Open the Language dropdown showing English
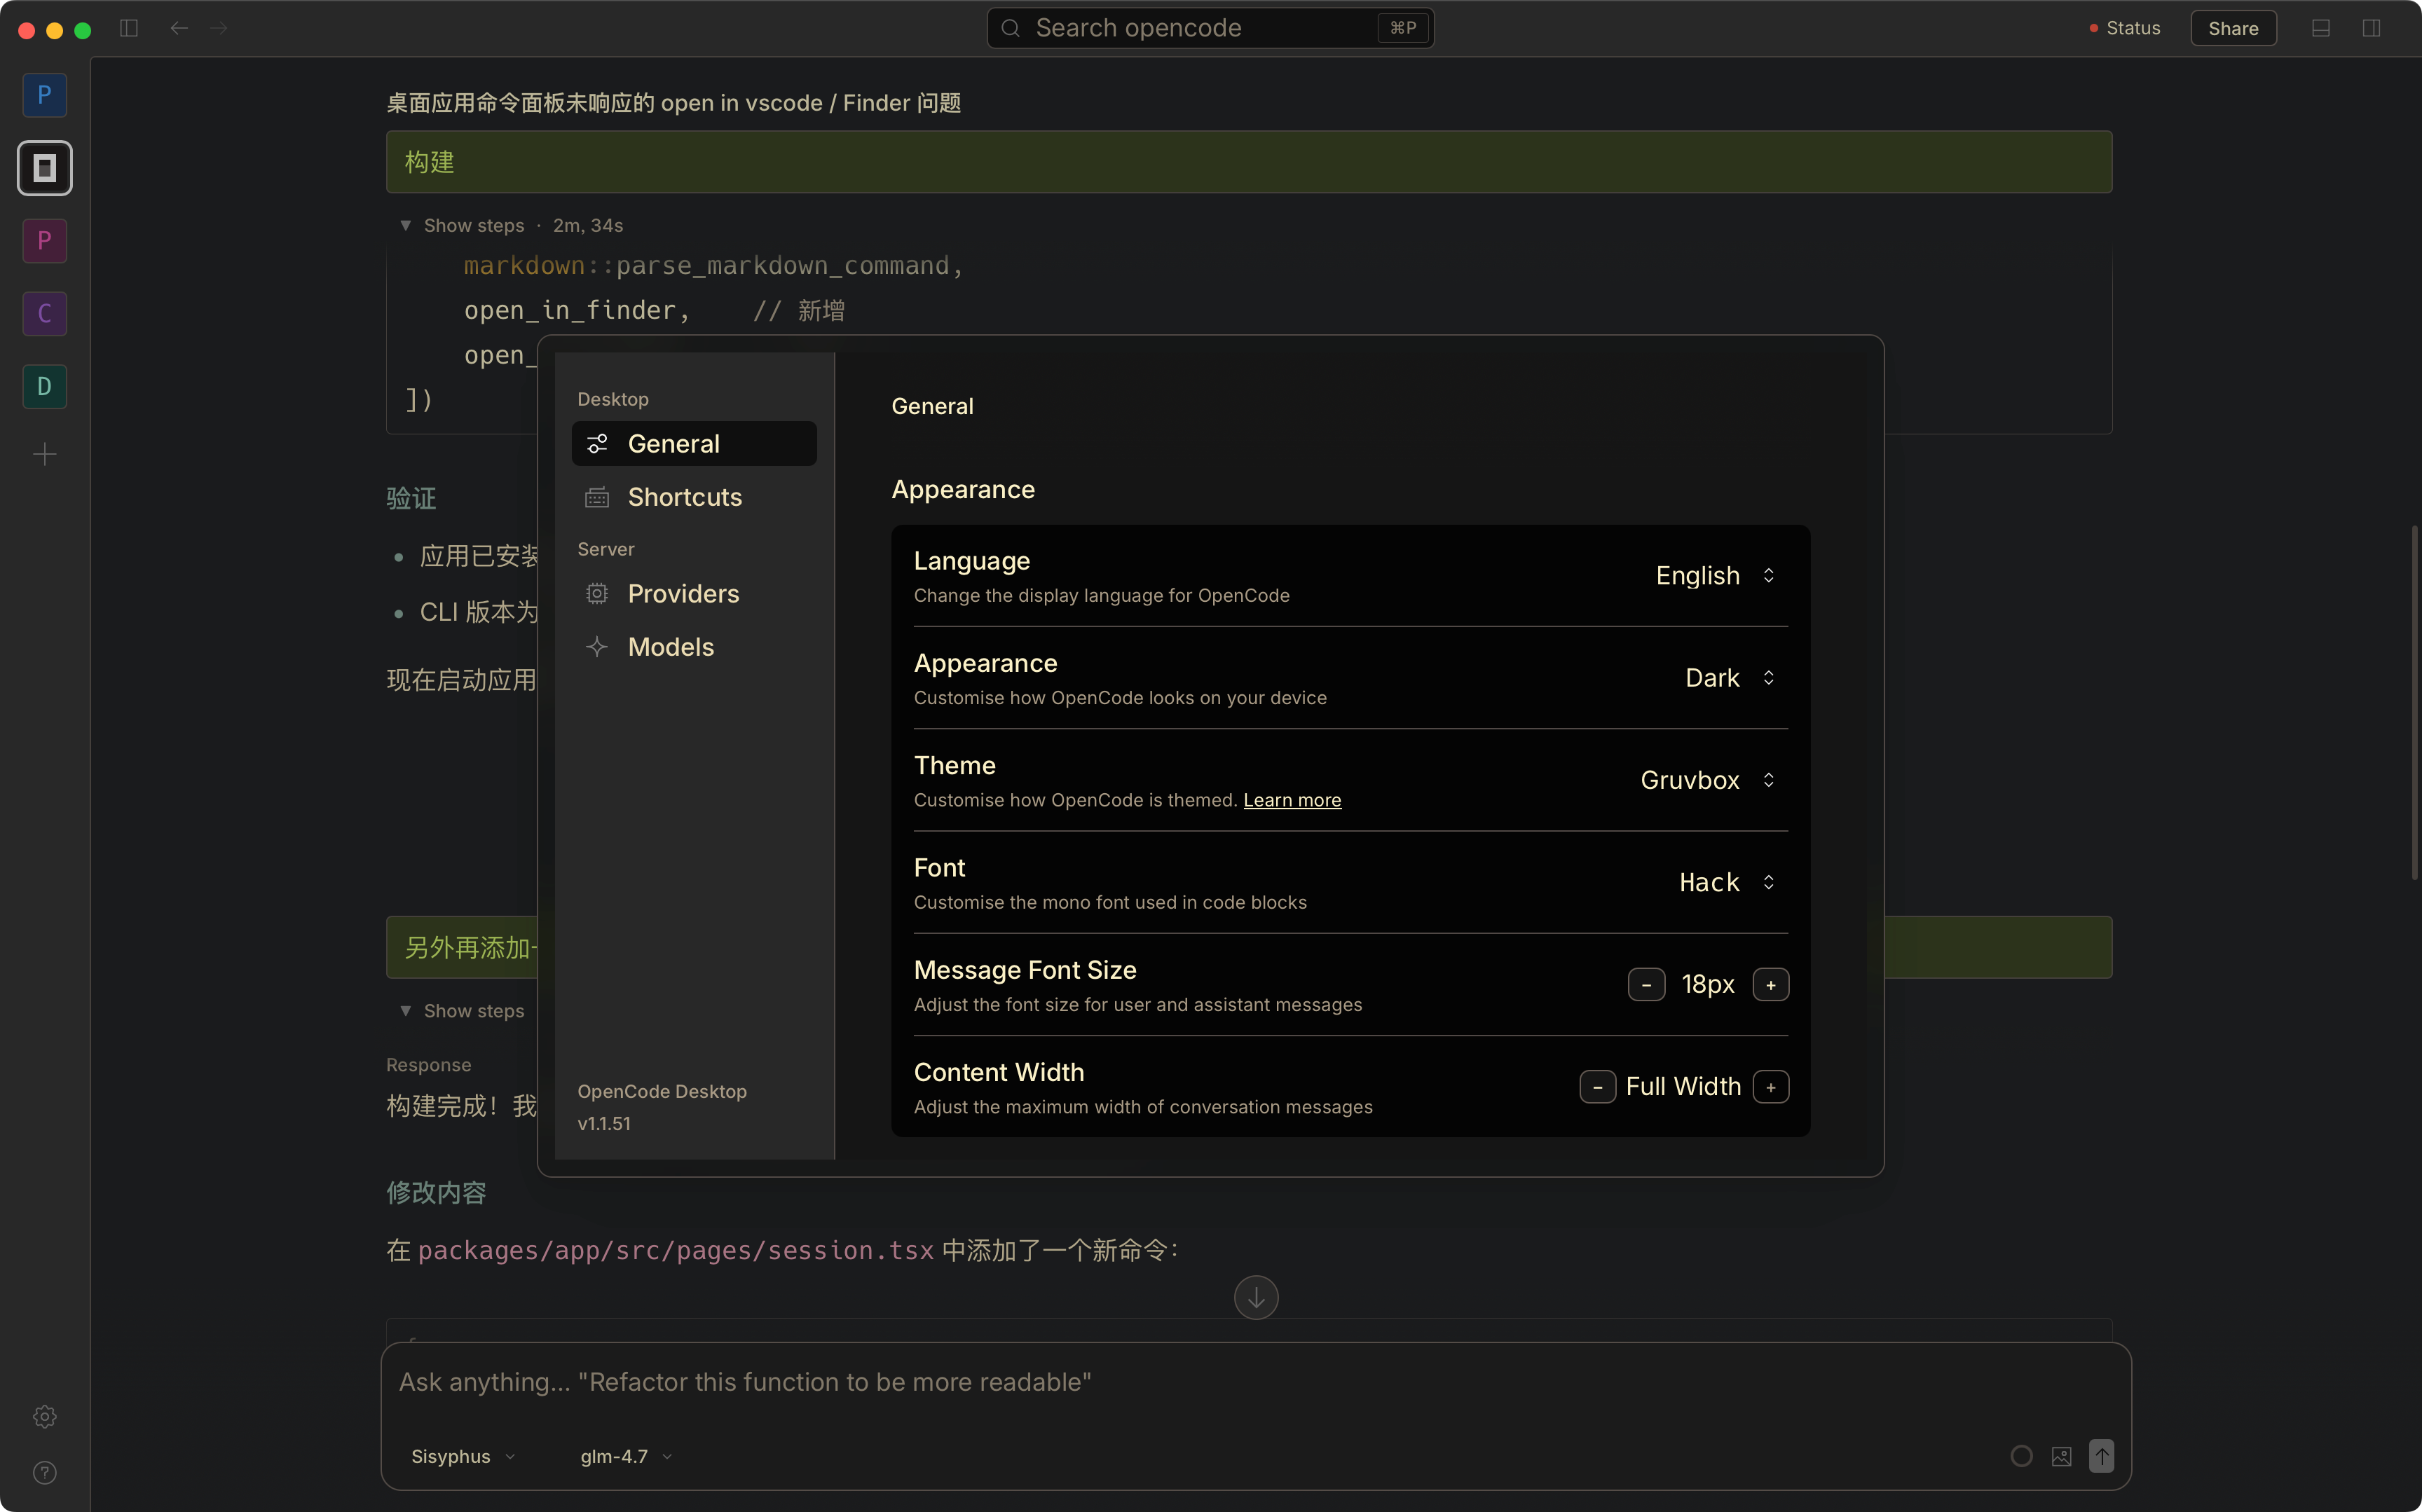 pyautogui.click(x=1716, y=575)
